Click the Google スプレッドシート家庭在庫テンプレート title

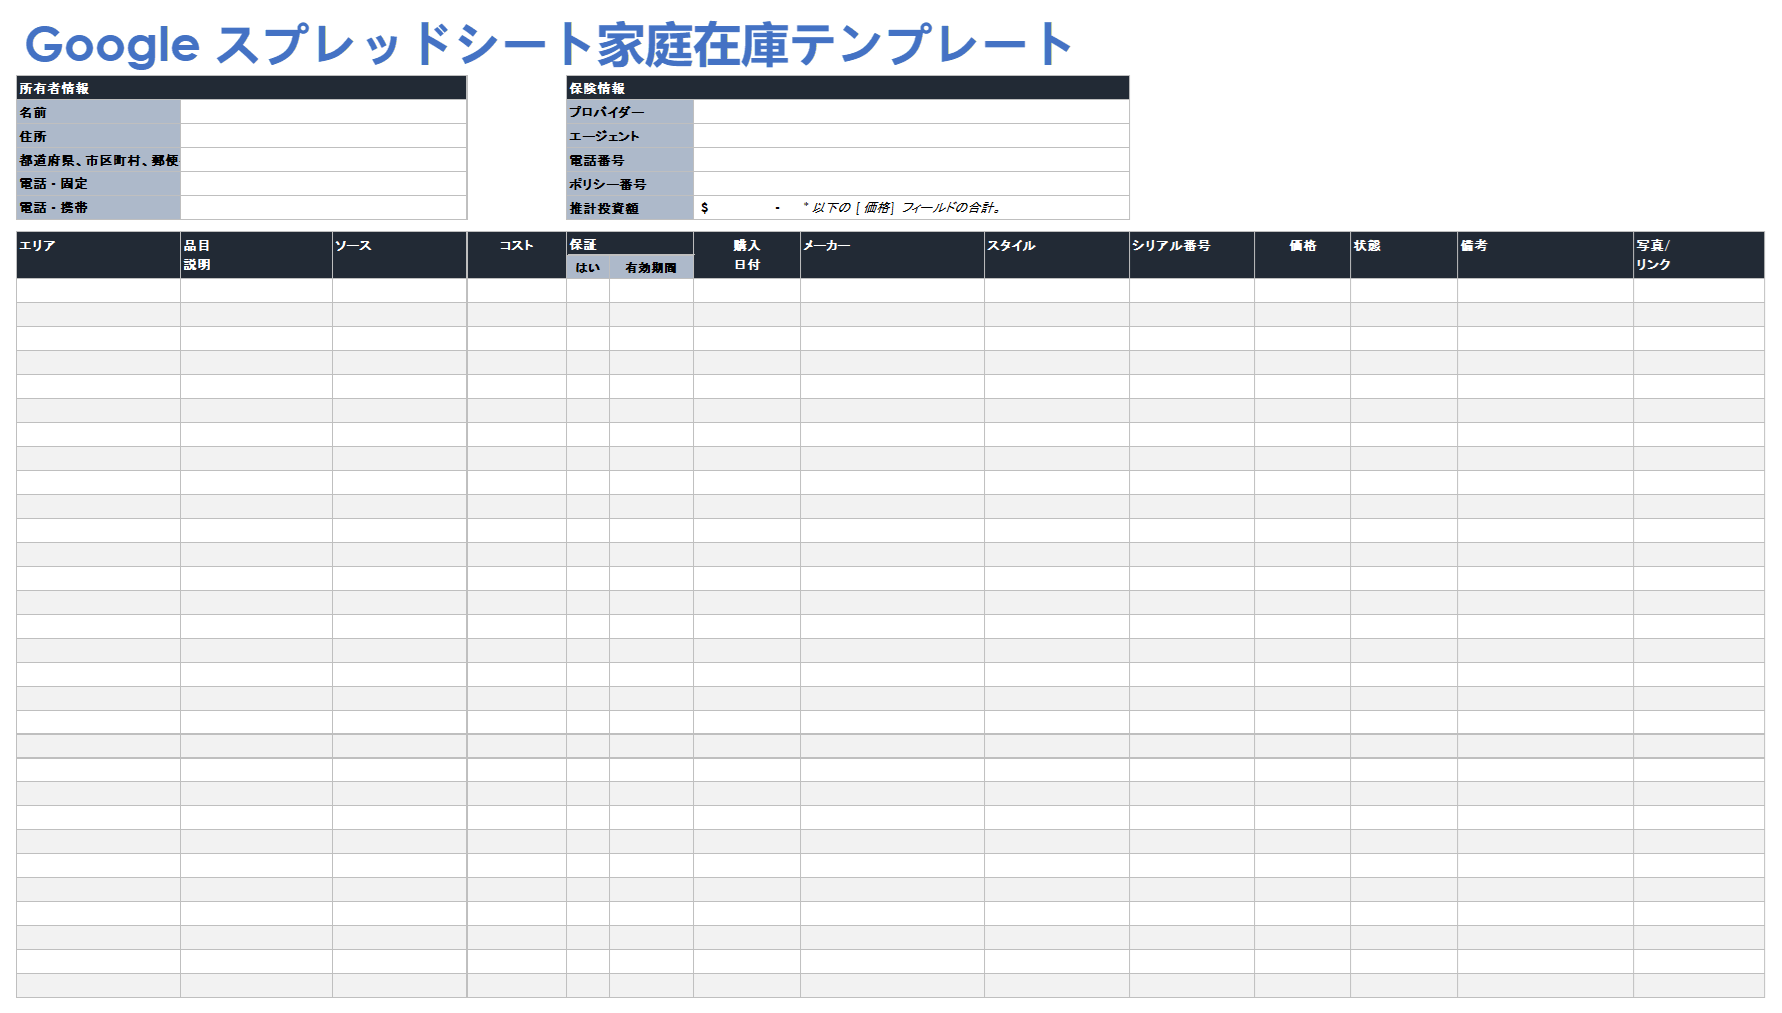[548, 45]
